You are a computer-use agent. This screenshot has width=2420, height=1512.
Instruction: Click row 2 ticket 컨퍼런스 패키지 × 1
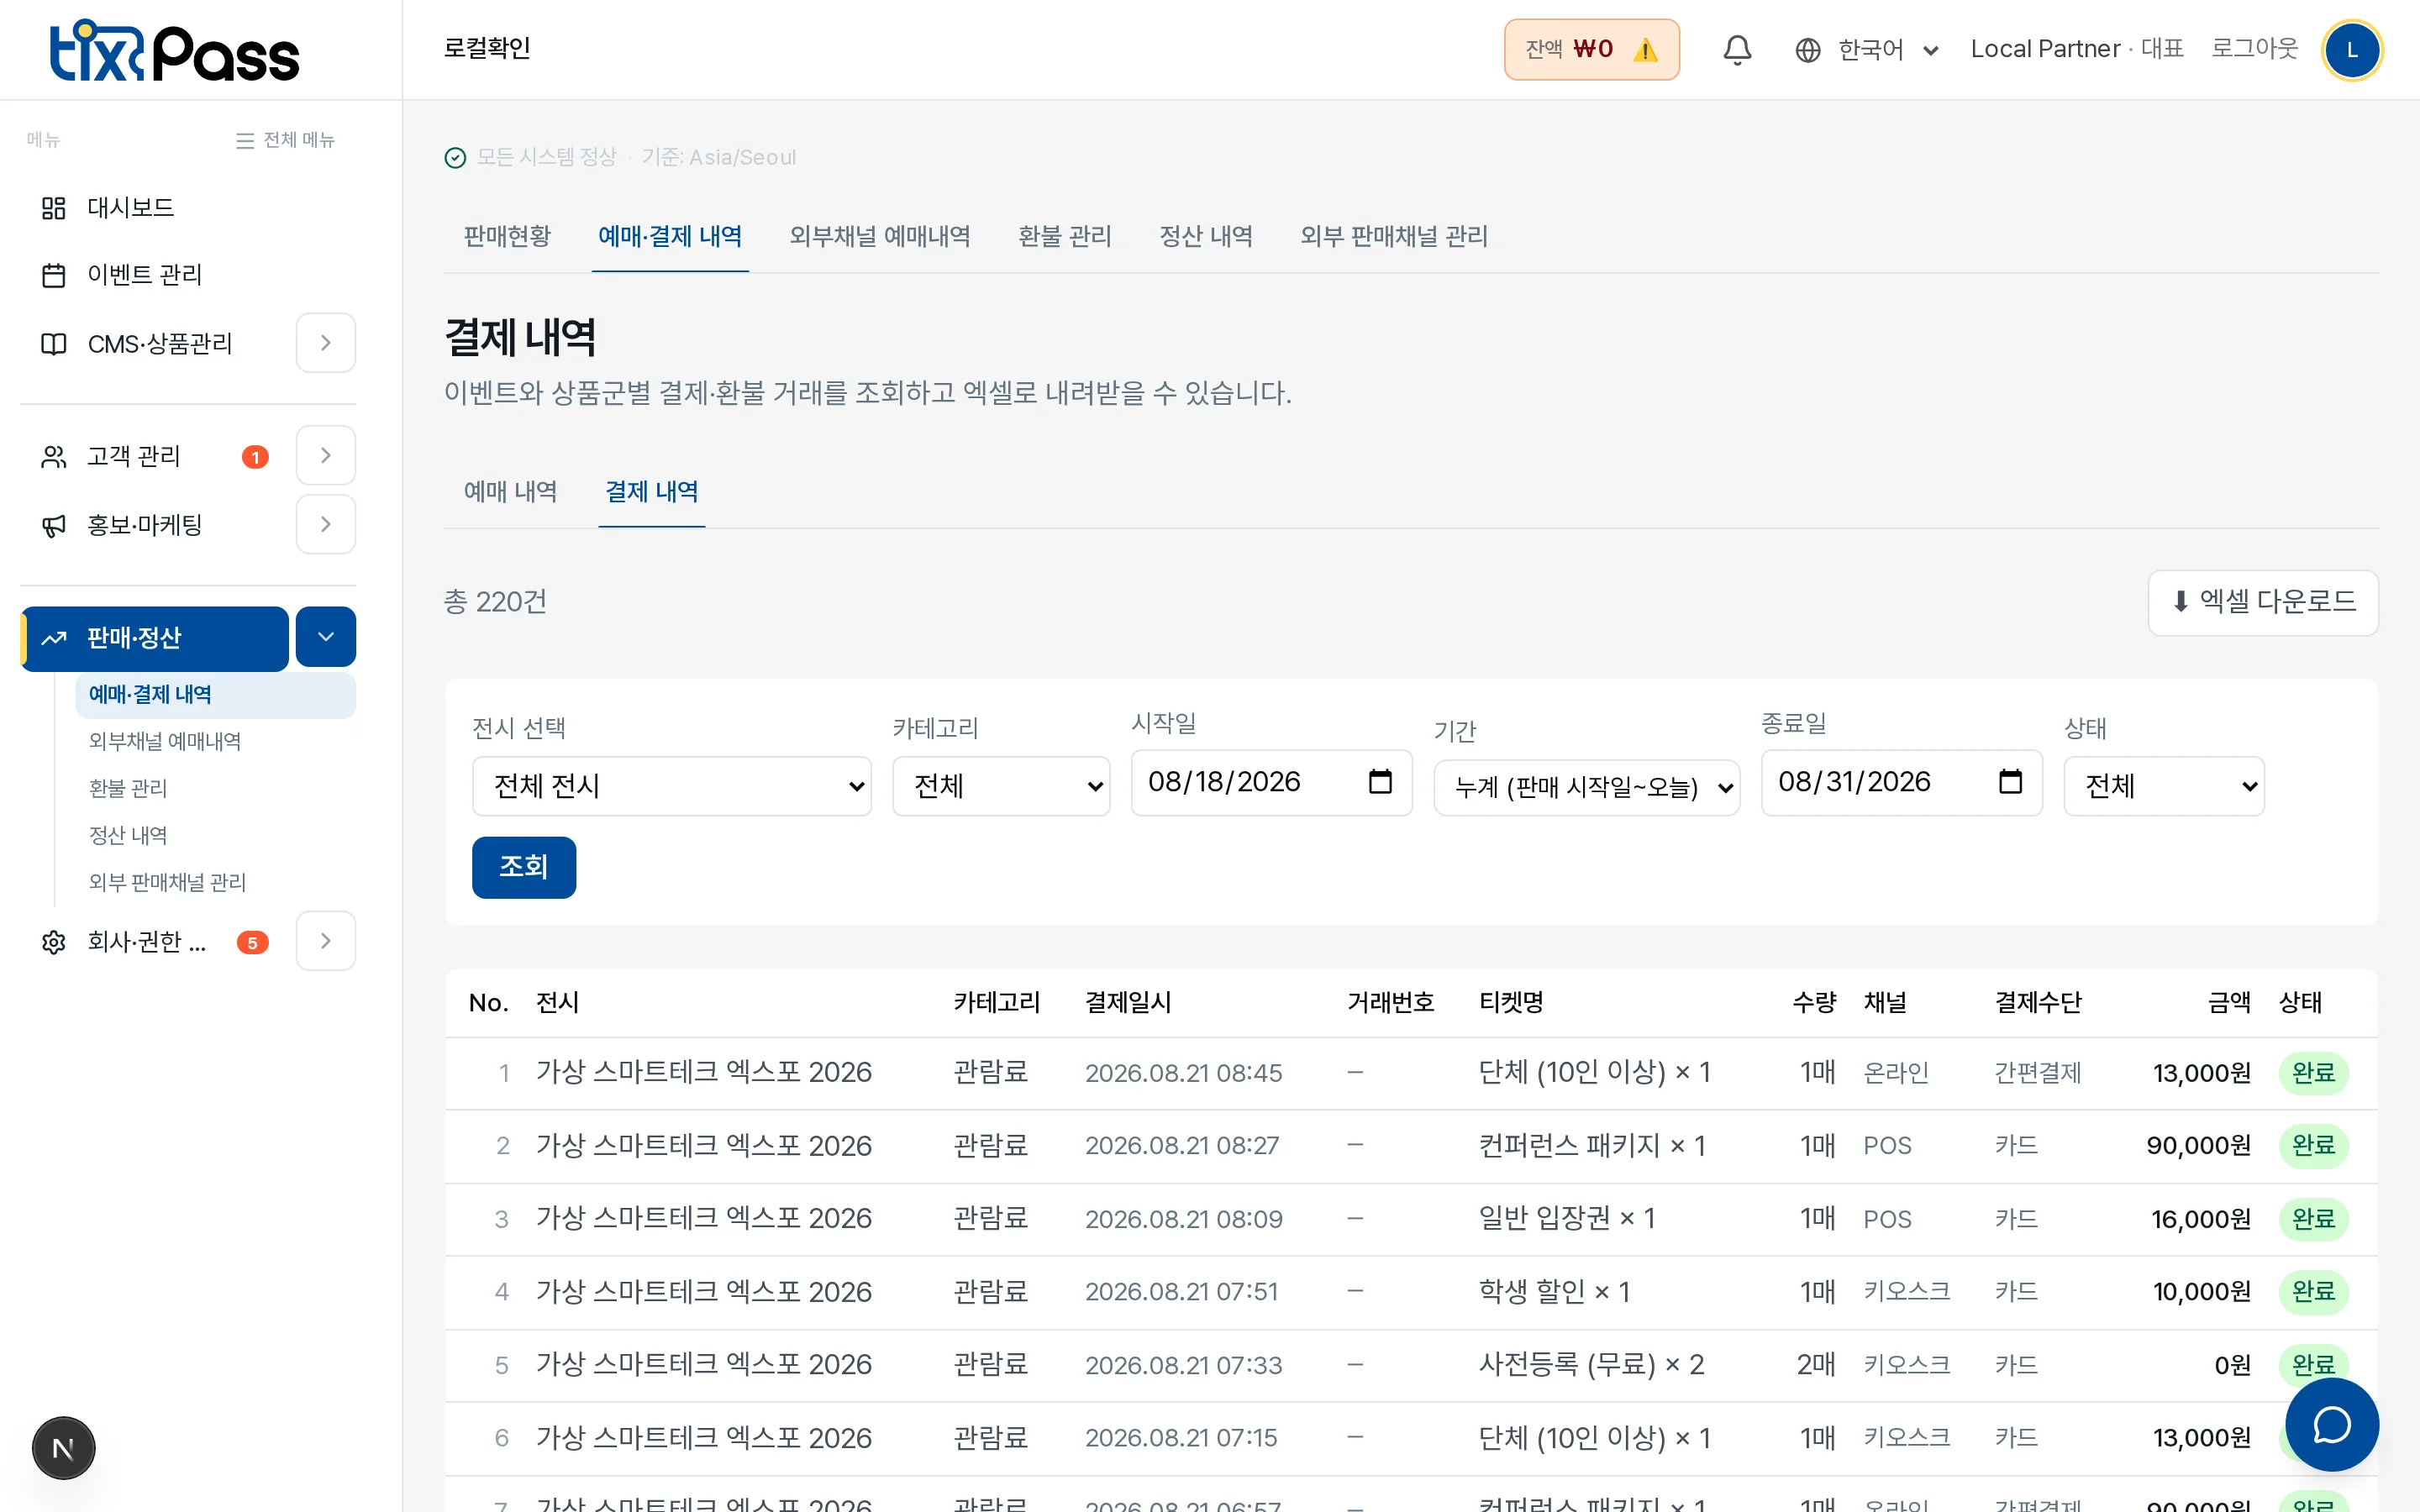[x=1592, y=1146]
